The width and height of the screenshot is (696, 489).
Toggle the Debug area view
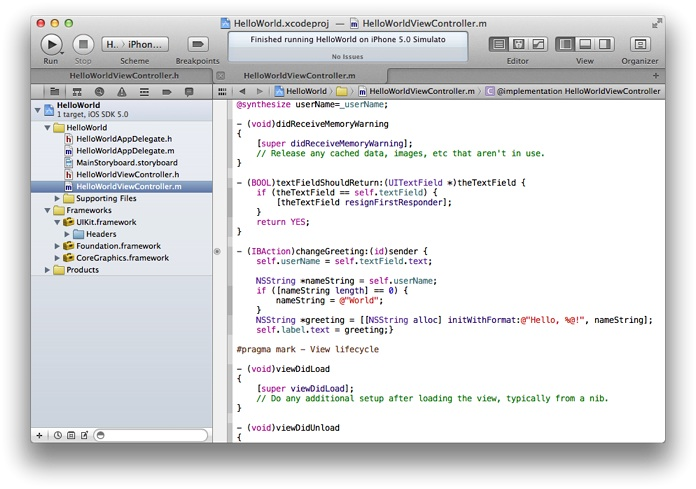pos(585,44)
